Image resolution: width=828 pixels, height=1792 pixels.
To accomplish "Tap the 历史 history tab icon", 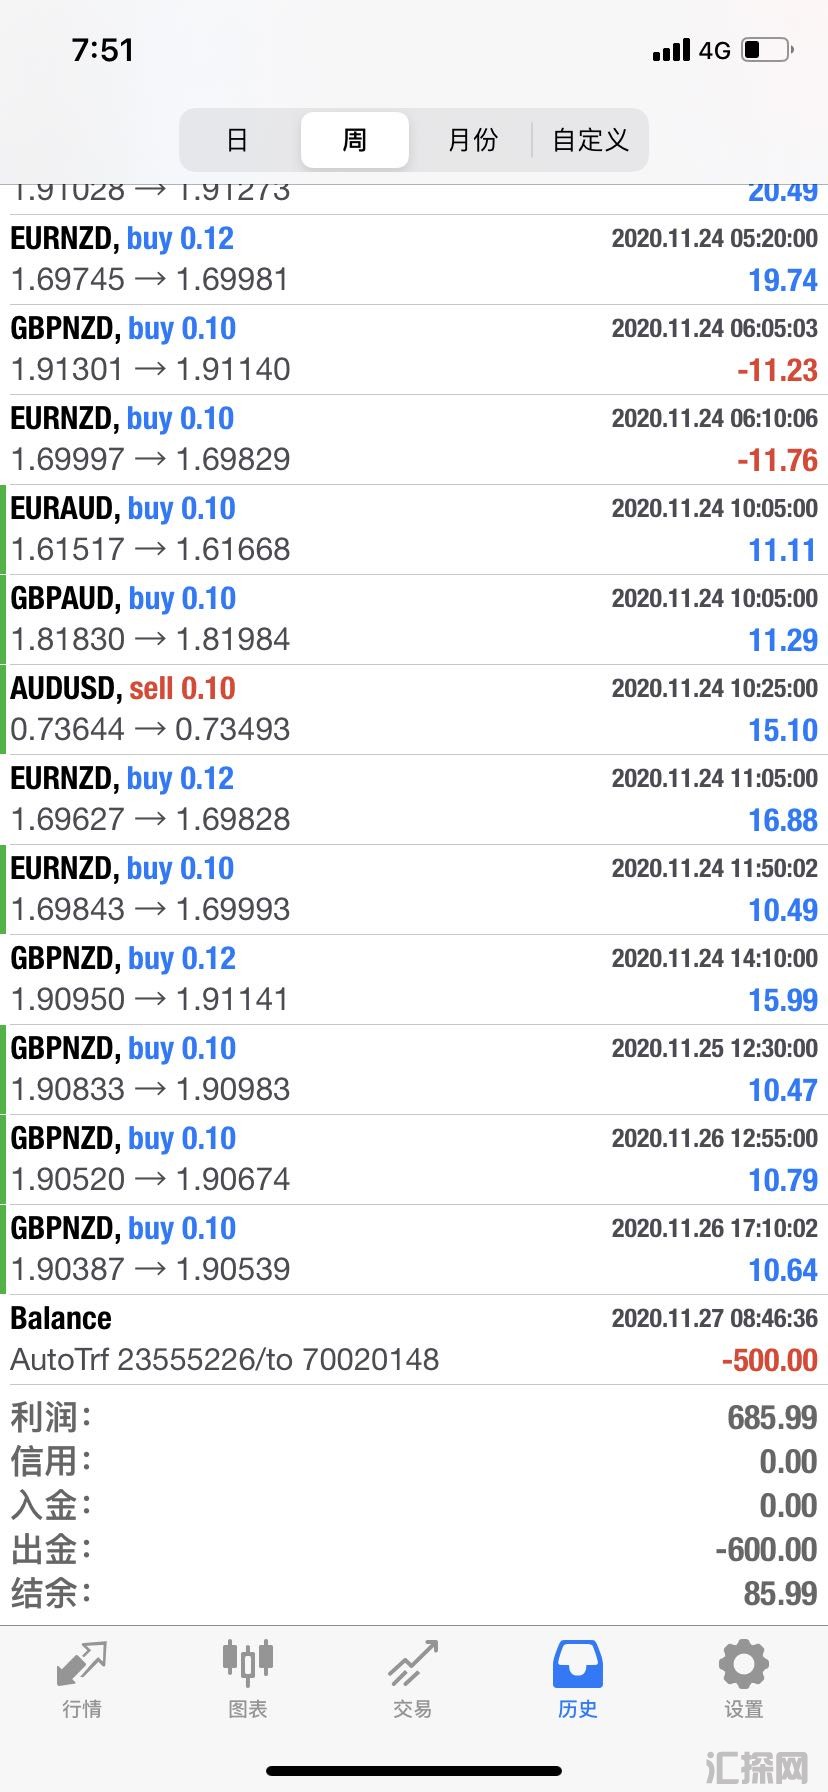I will [x=578, y=1662].
